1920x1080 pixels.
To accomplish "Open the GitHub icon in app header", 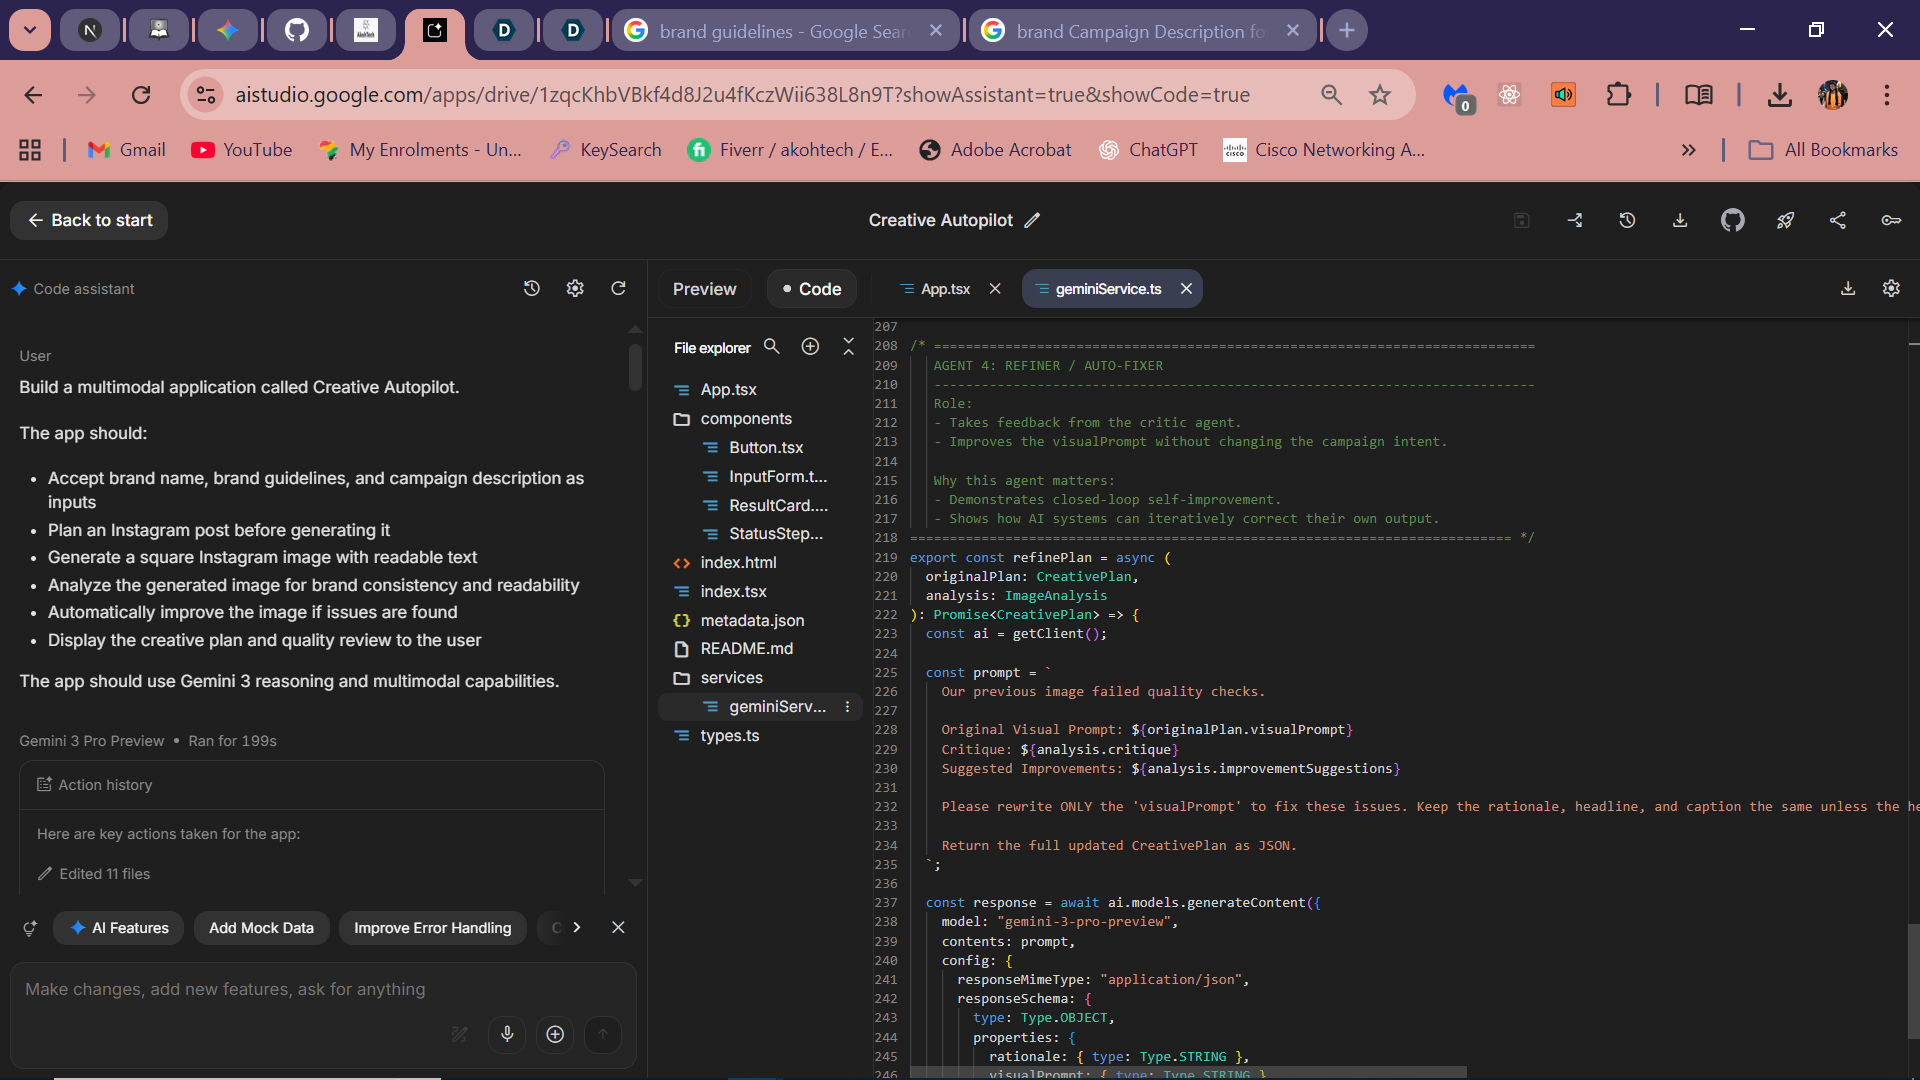I will tap(1732, 220).
